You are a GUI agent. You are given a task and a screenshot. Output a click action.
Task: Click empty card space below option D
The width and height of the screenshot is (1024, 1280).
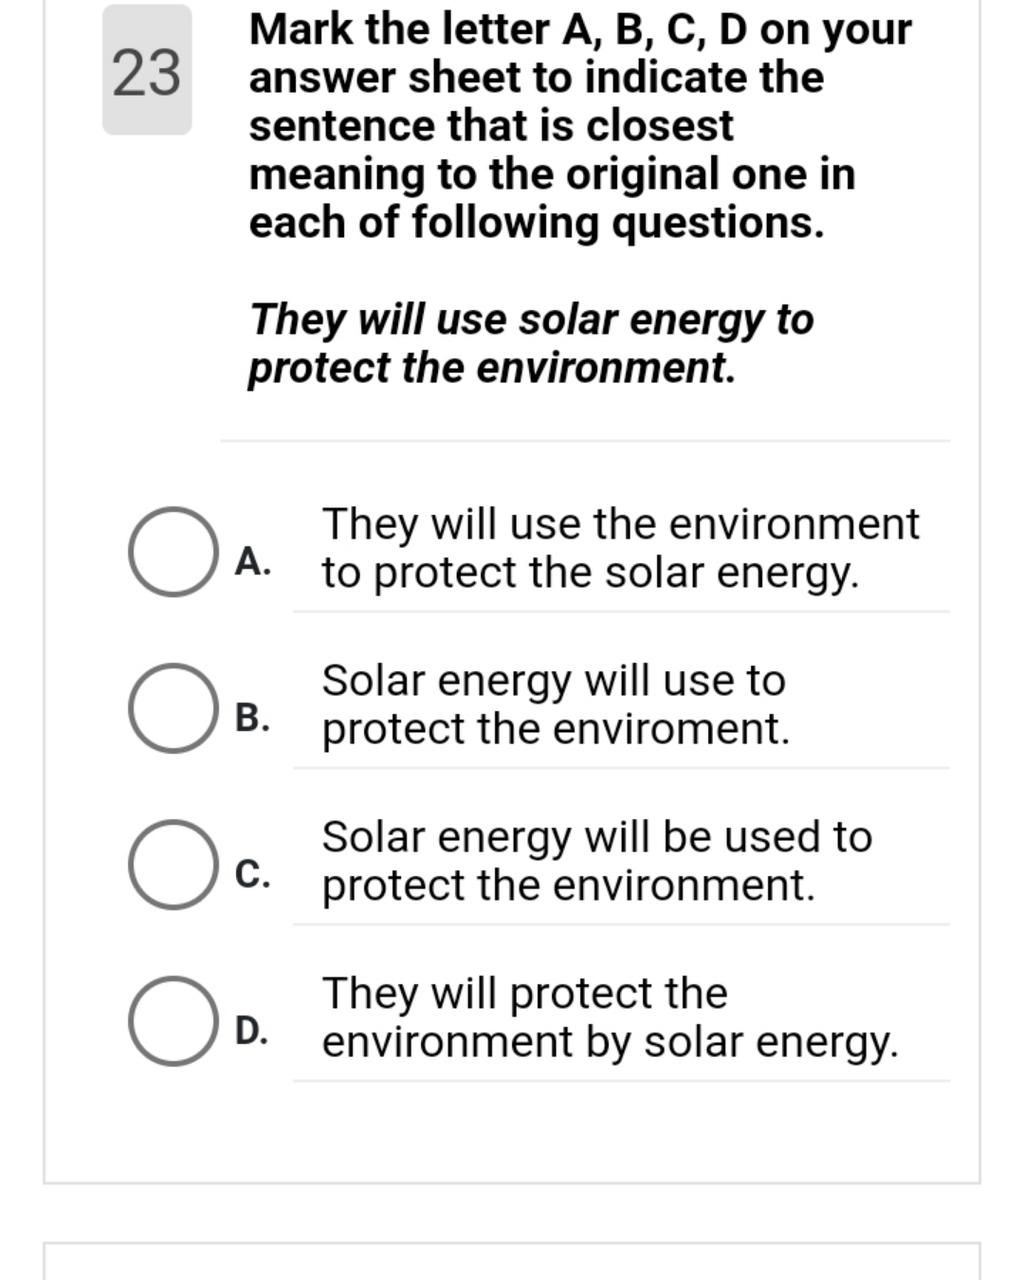(512, 1132)
